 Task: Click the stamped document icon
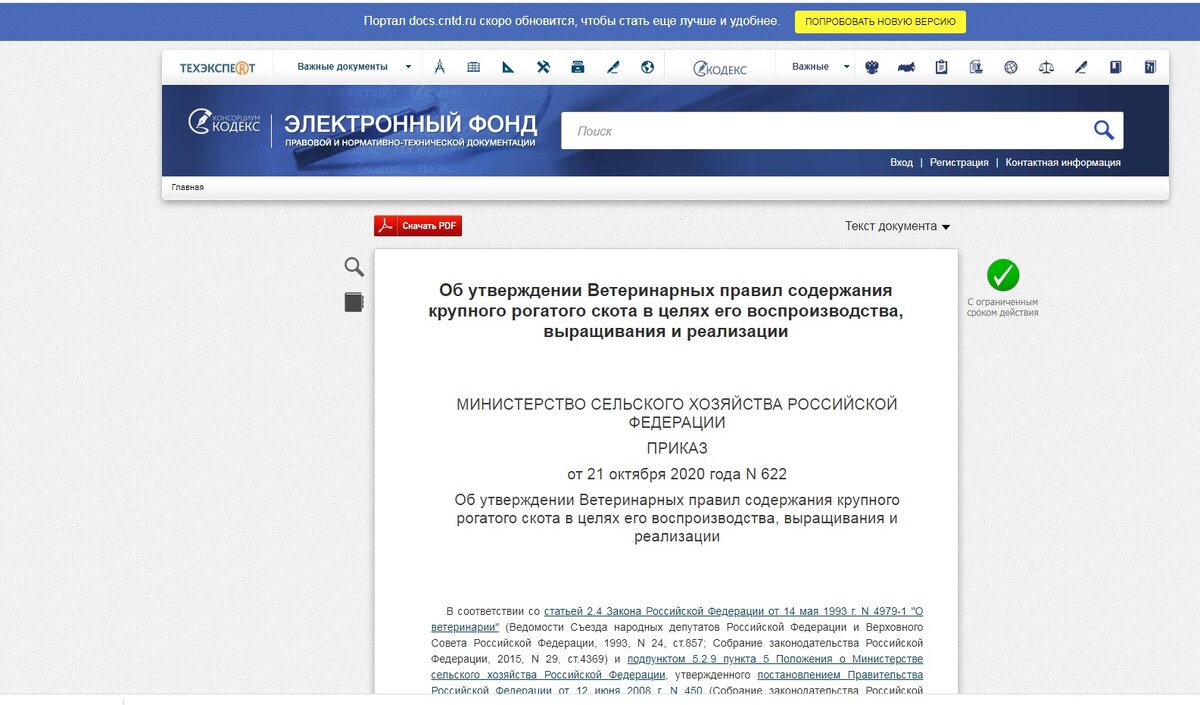[976, 67]
